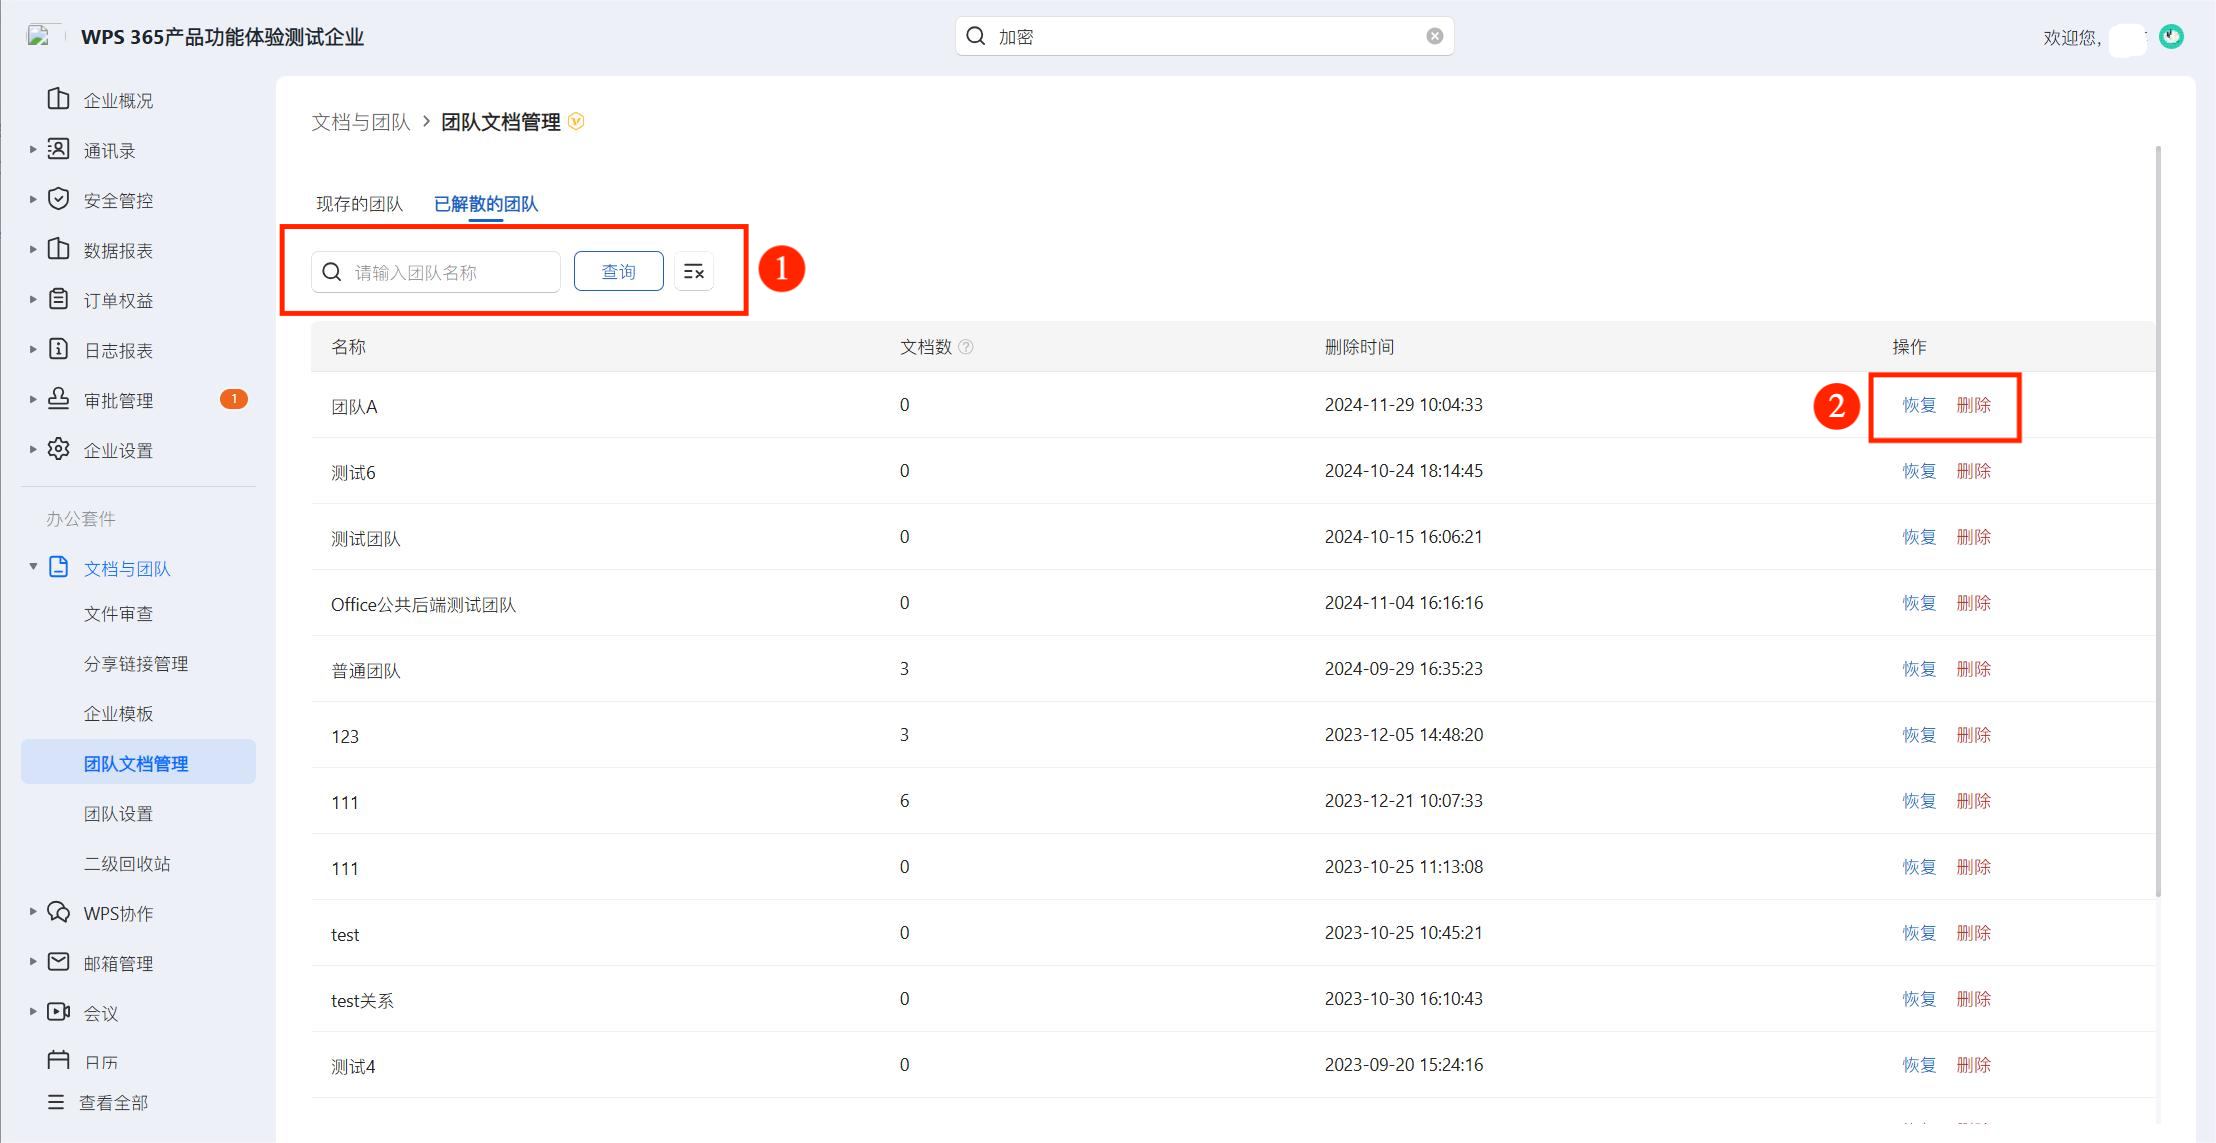This screenshot has height=1143, width=2216.
Task: Open 企业概况 overview icon in sidebar
Action: 59,99
